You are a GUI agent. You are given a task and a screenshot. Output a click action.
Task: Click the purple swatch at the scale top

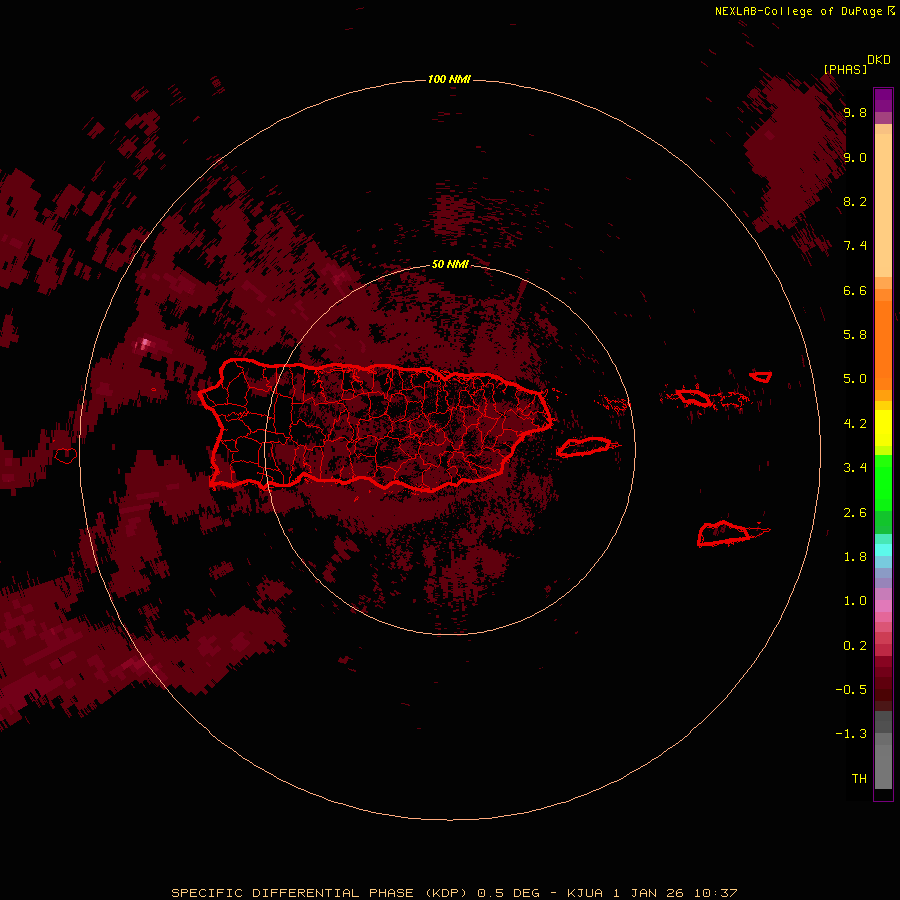pos(883,100)
